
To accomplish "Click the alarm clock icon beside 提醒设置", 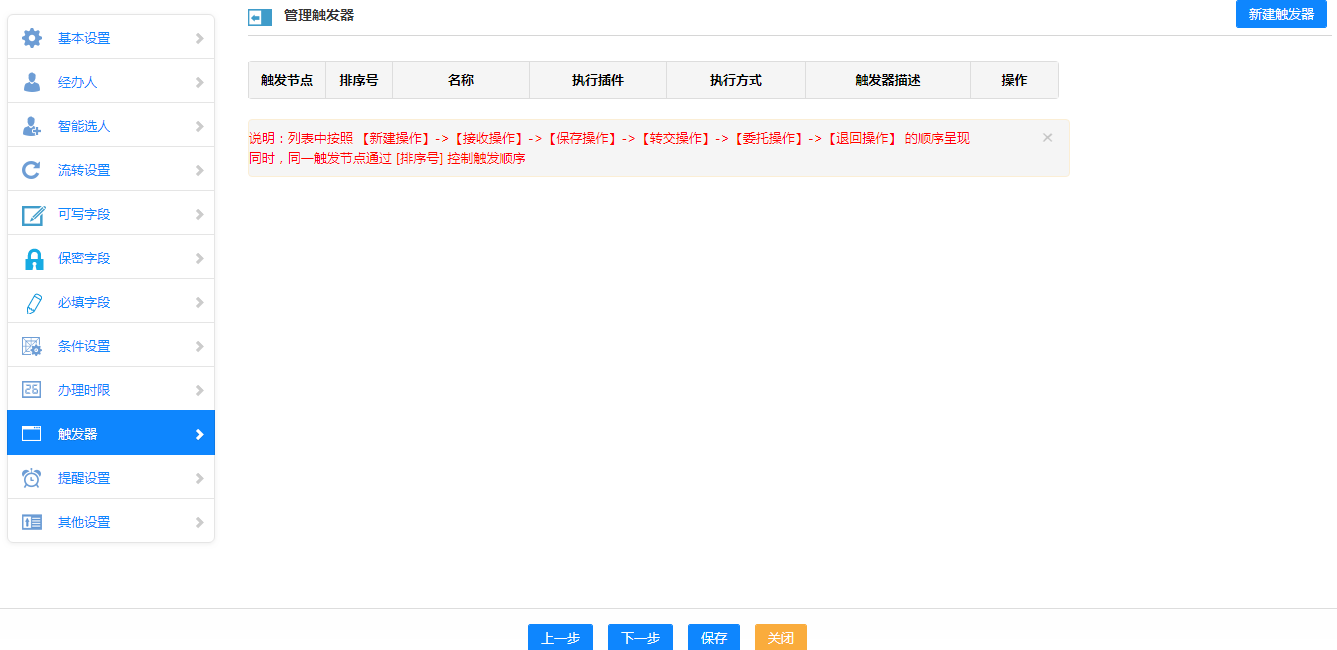I will coord(32,478).
